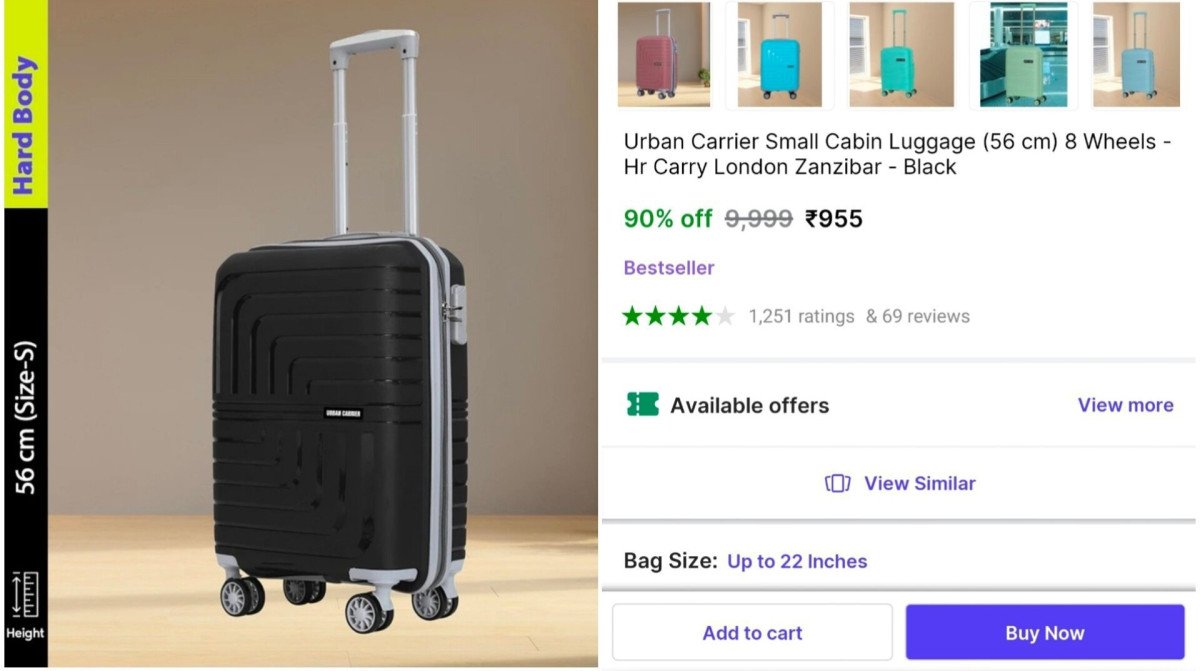Click the Bestseller tag
1200x671 pixels.
click(669, 268)
